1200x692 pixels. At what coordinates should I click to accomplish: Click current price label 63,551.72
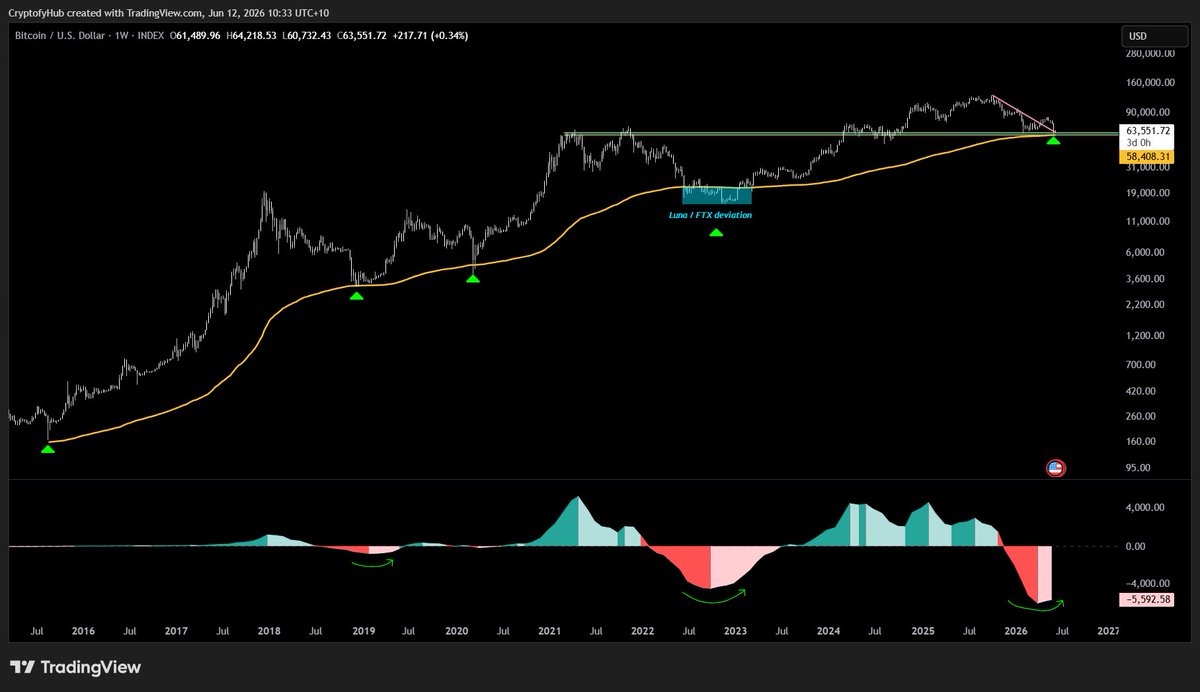click(1148, 130)
